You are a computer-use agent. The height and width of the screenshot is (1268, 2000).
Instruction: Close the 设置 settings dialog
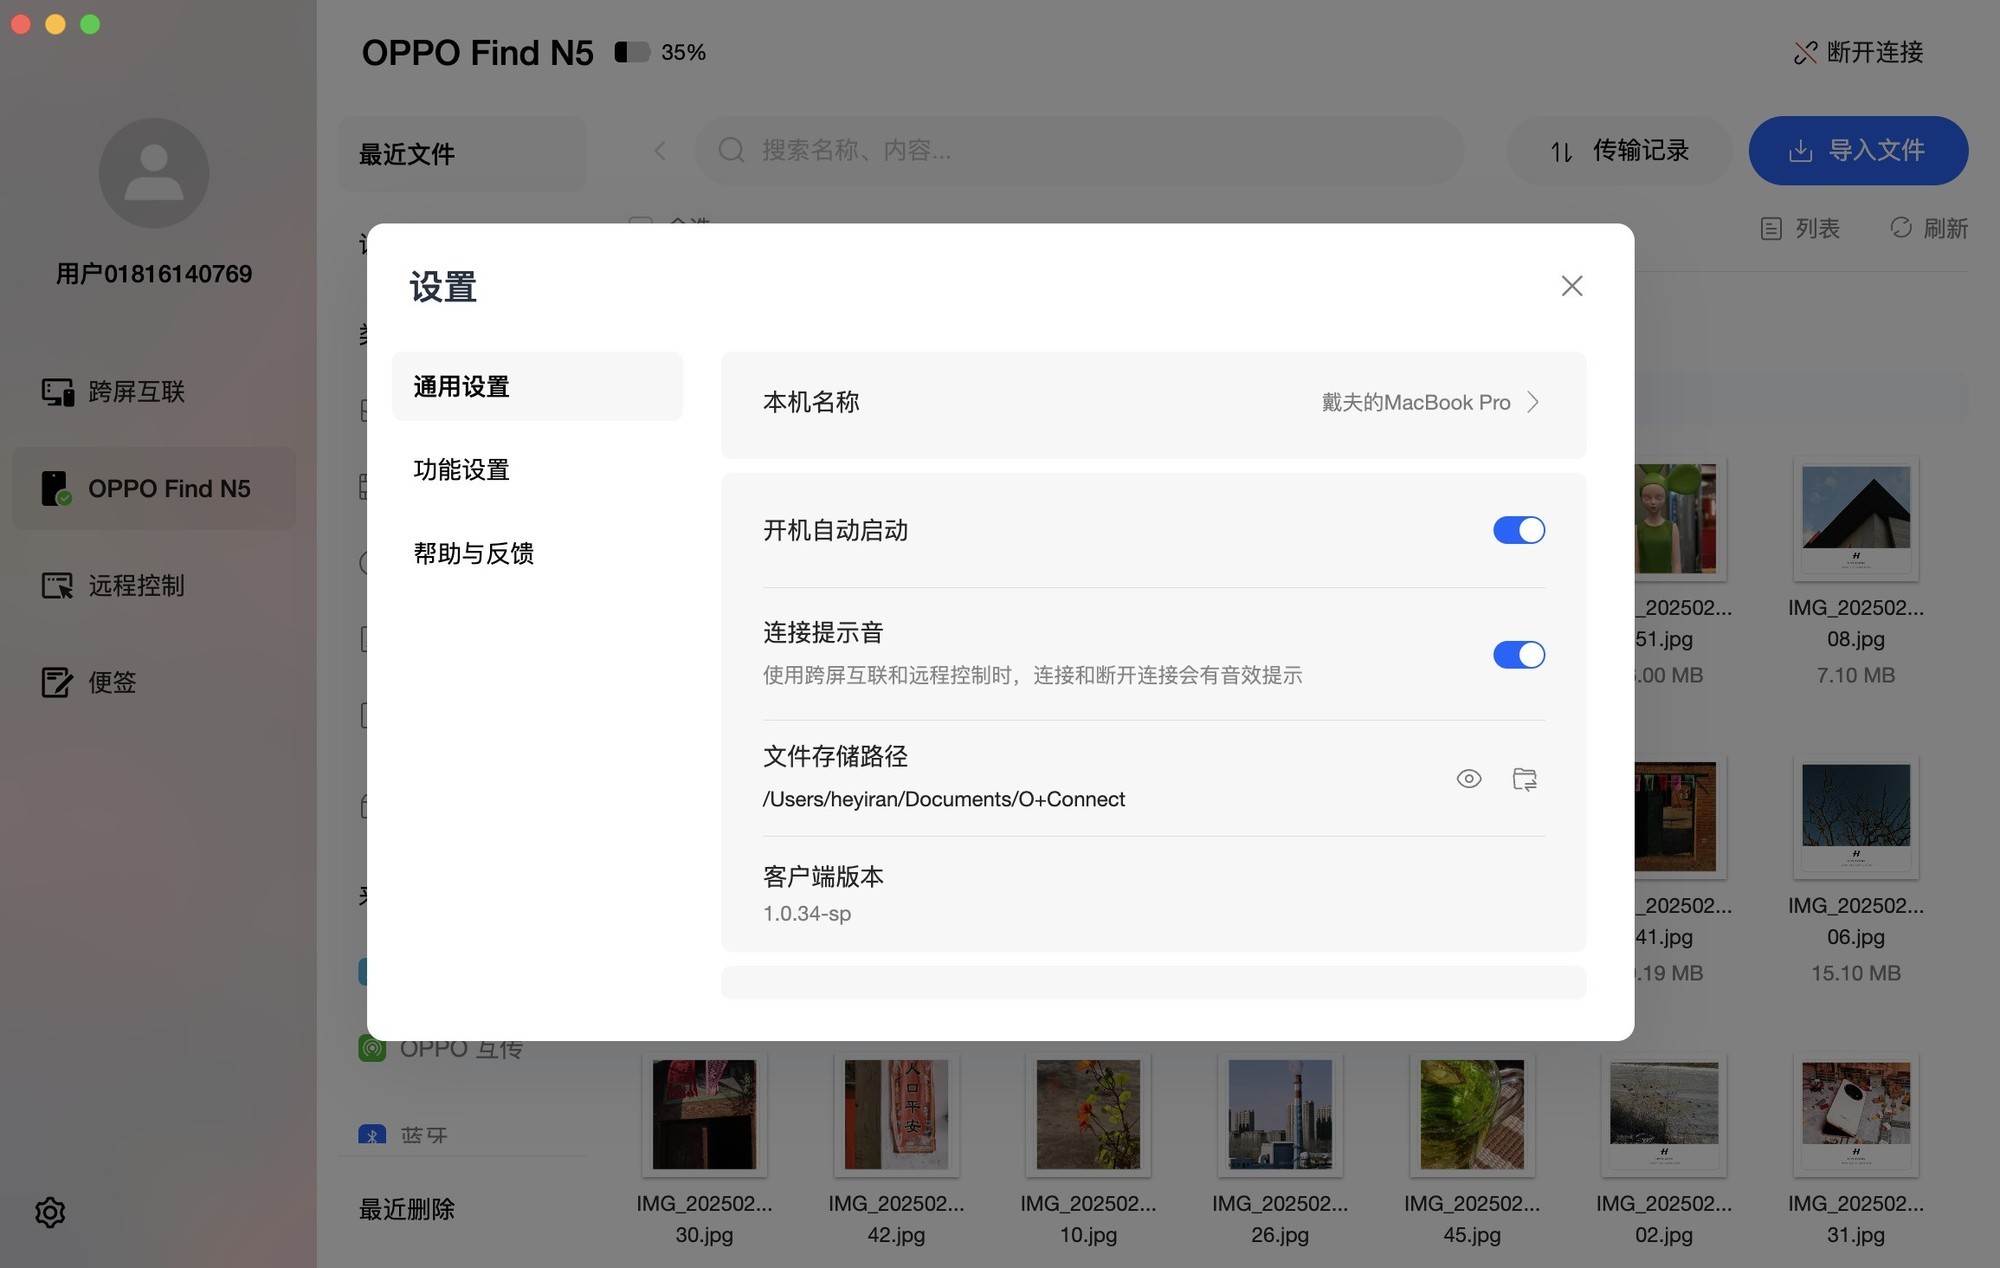coord(1571,286)
